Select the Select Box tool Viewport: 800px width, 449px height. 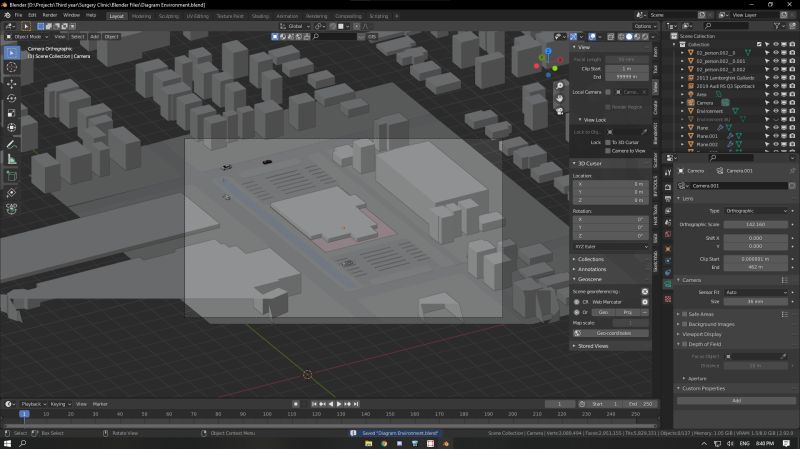tap(12, 53)
